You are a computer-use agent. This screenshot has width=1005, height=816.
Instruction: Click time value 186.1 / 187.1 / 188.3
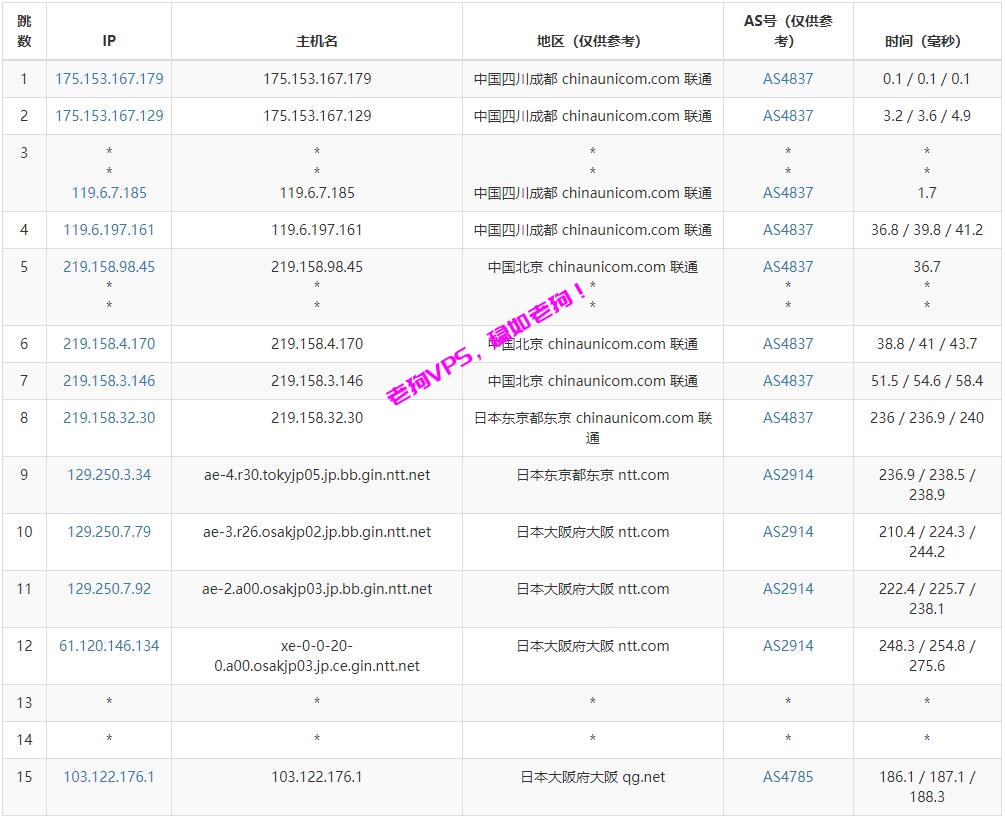click(x=926, y=787)
